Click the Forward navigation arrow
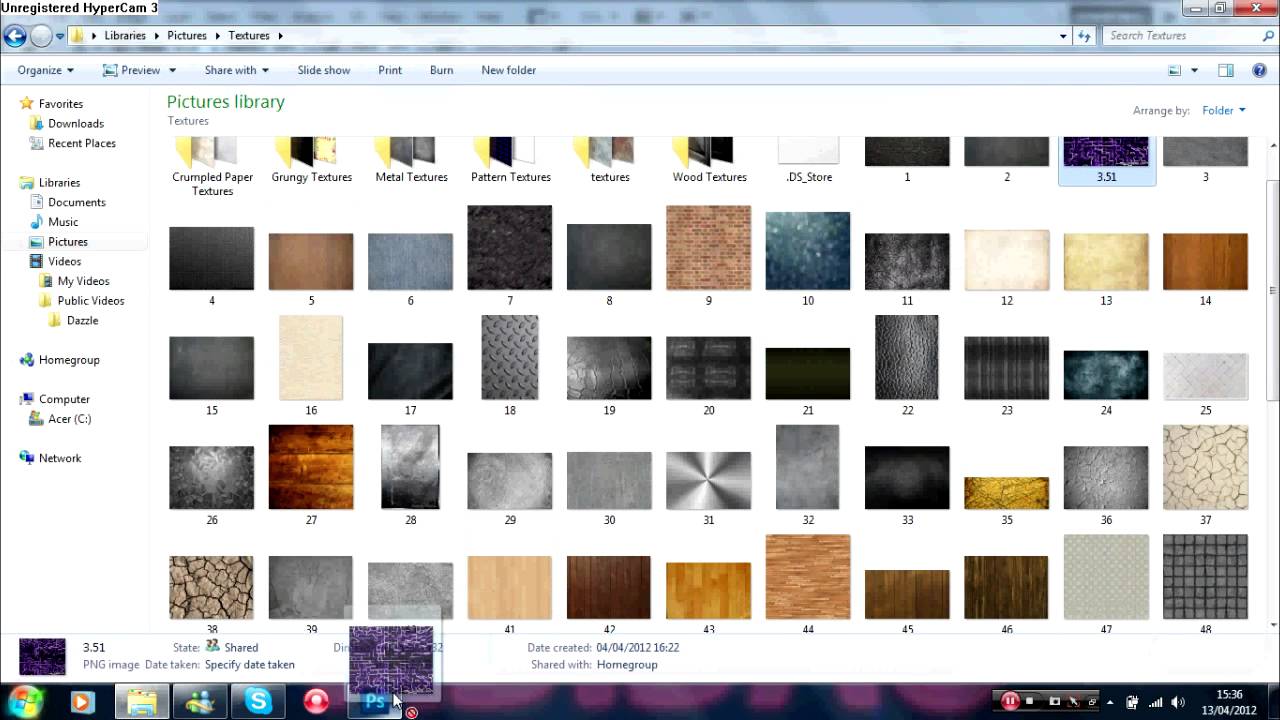1280x720 pixels. (x=41, y=36)
